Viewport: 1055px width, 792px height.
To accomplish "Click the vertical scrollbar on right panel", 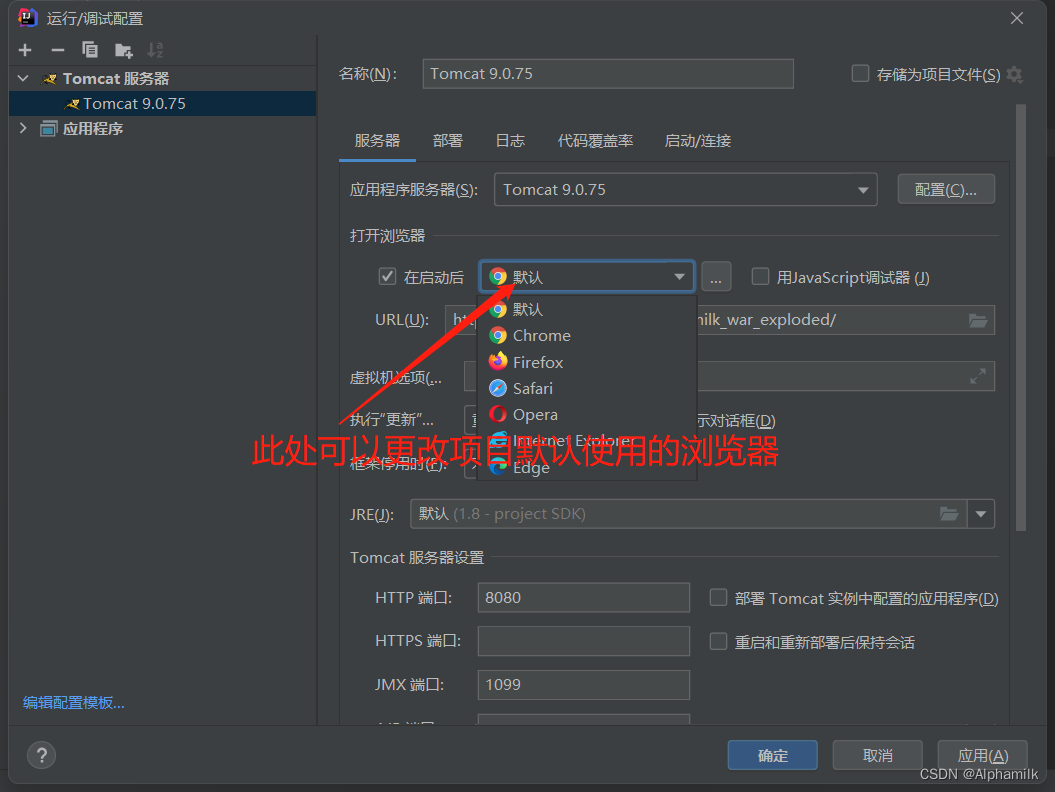I will click(x=1021, y=318).
